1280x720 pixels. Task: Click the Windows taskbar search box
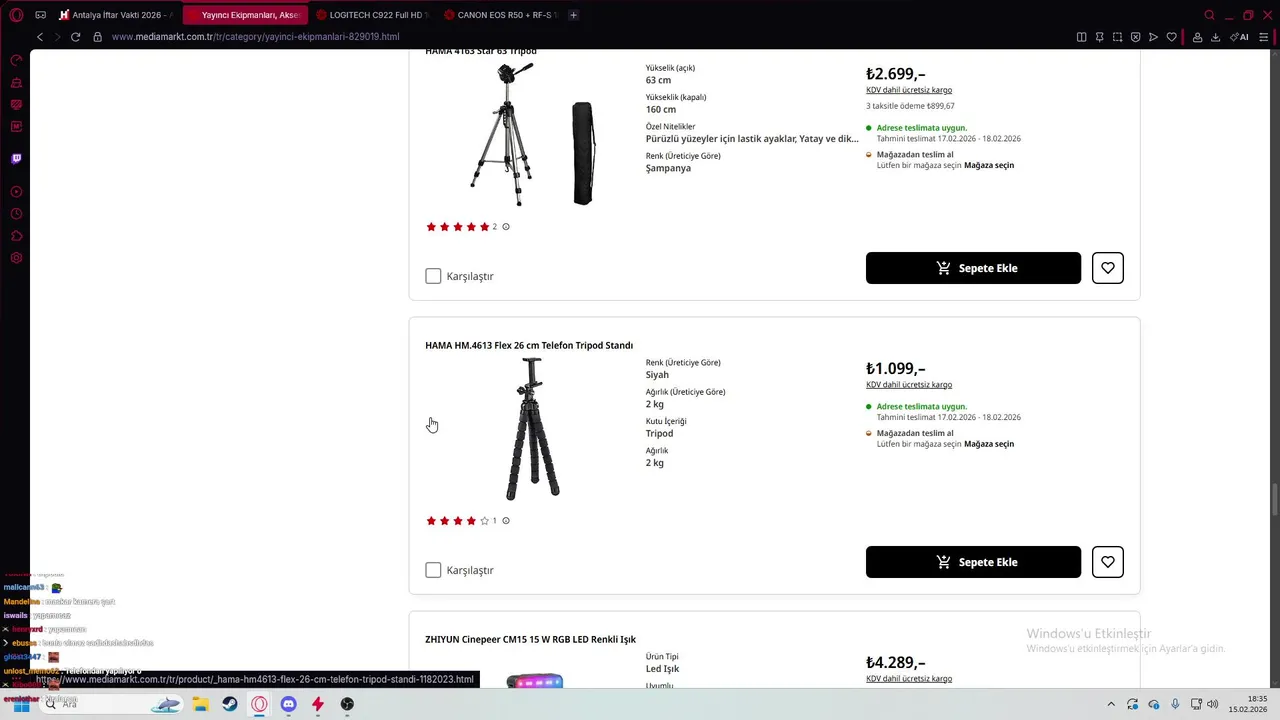pos(110,704)
